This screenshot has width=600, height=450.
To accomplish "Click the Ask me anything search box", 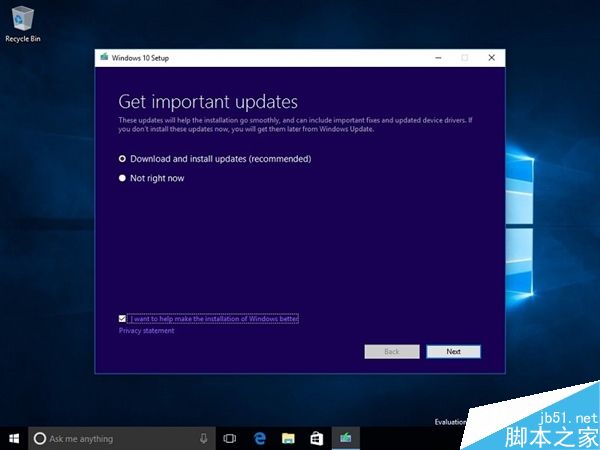I will tap(122, 439).
